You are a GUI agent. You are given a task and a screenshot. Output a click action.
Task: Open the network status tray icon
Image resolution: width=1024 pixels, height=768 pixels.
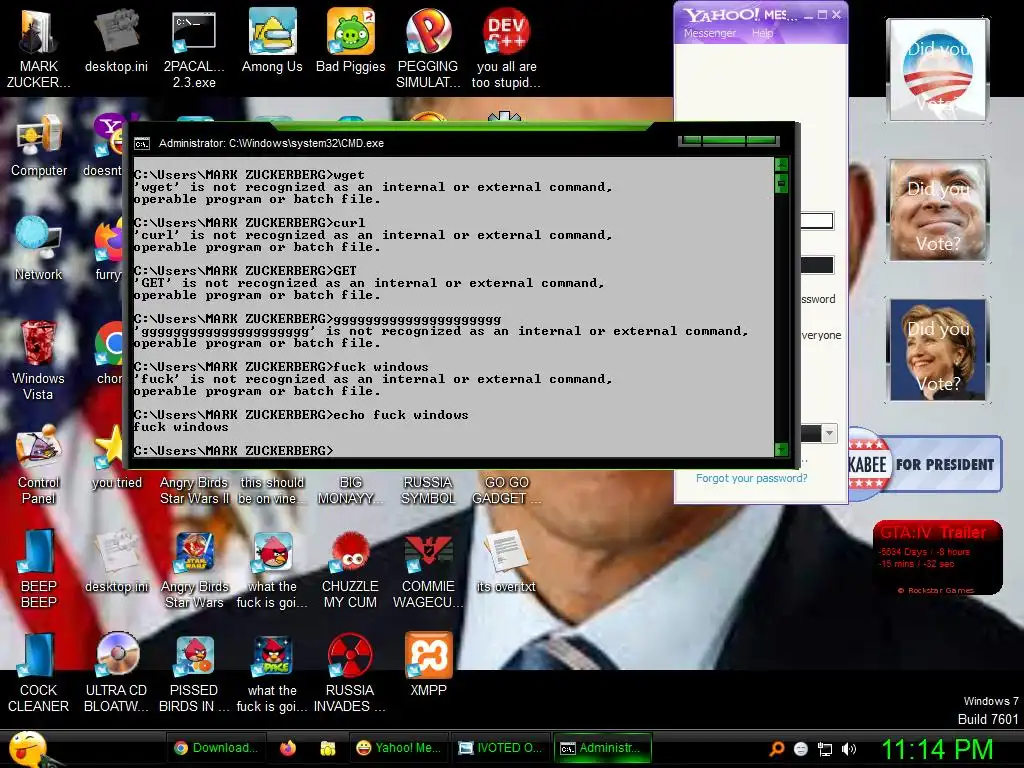pyautogui.click(x=825, y=749)
